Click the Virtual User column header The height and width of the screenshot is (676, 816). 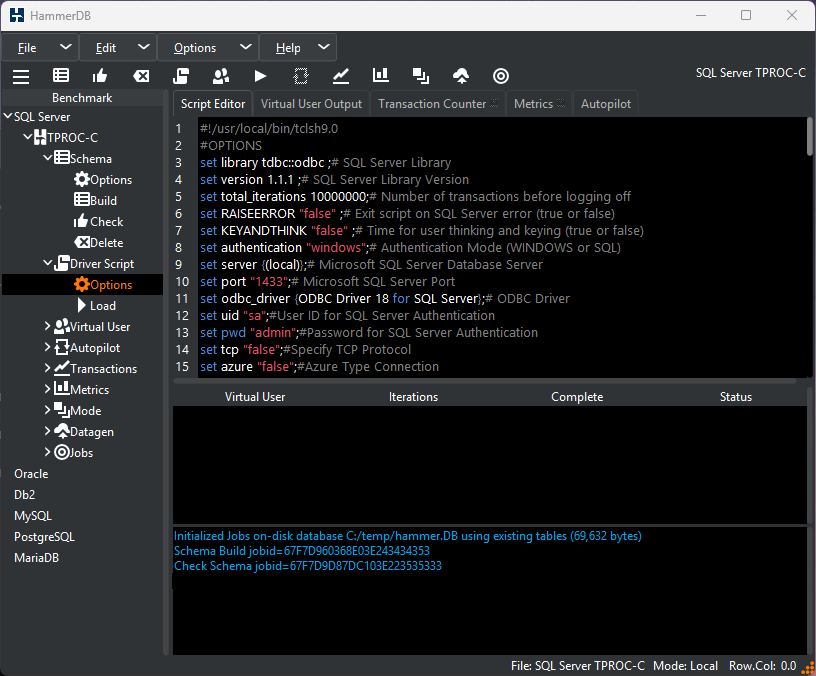(255, 397)
